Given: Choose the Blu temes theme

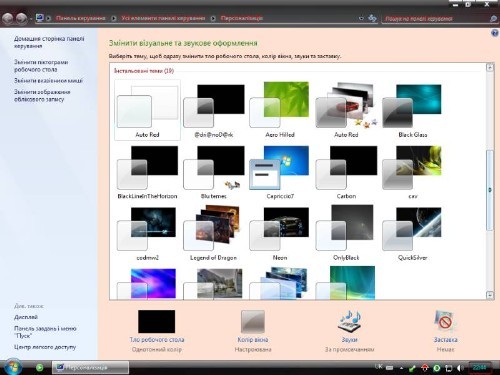Looking at the screenshot, I should coord(214,172).
